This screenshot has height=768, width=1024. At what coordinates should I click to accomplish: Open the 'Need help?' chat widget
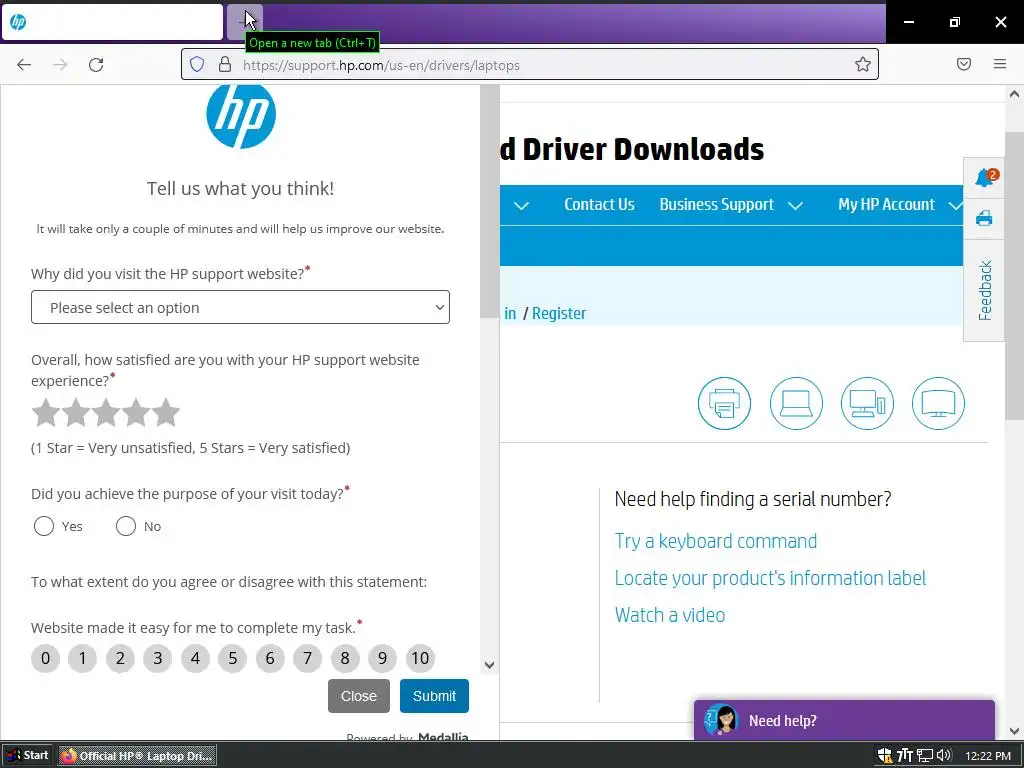(844, 720)
